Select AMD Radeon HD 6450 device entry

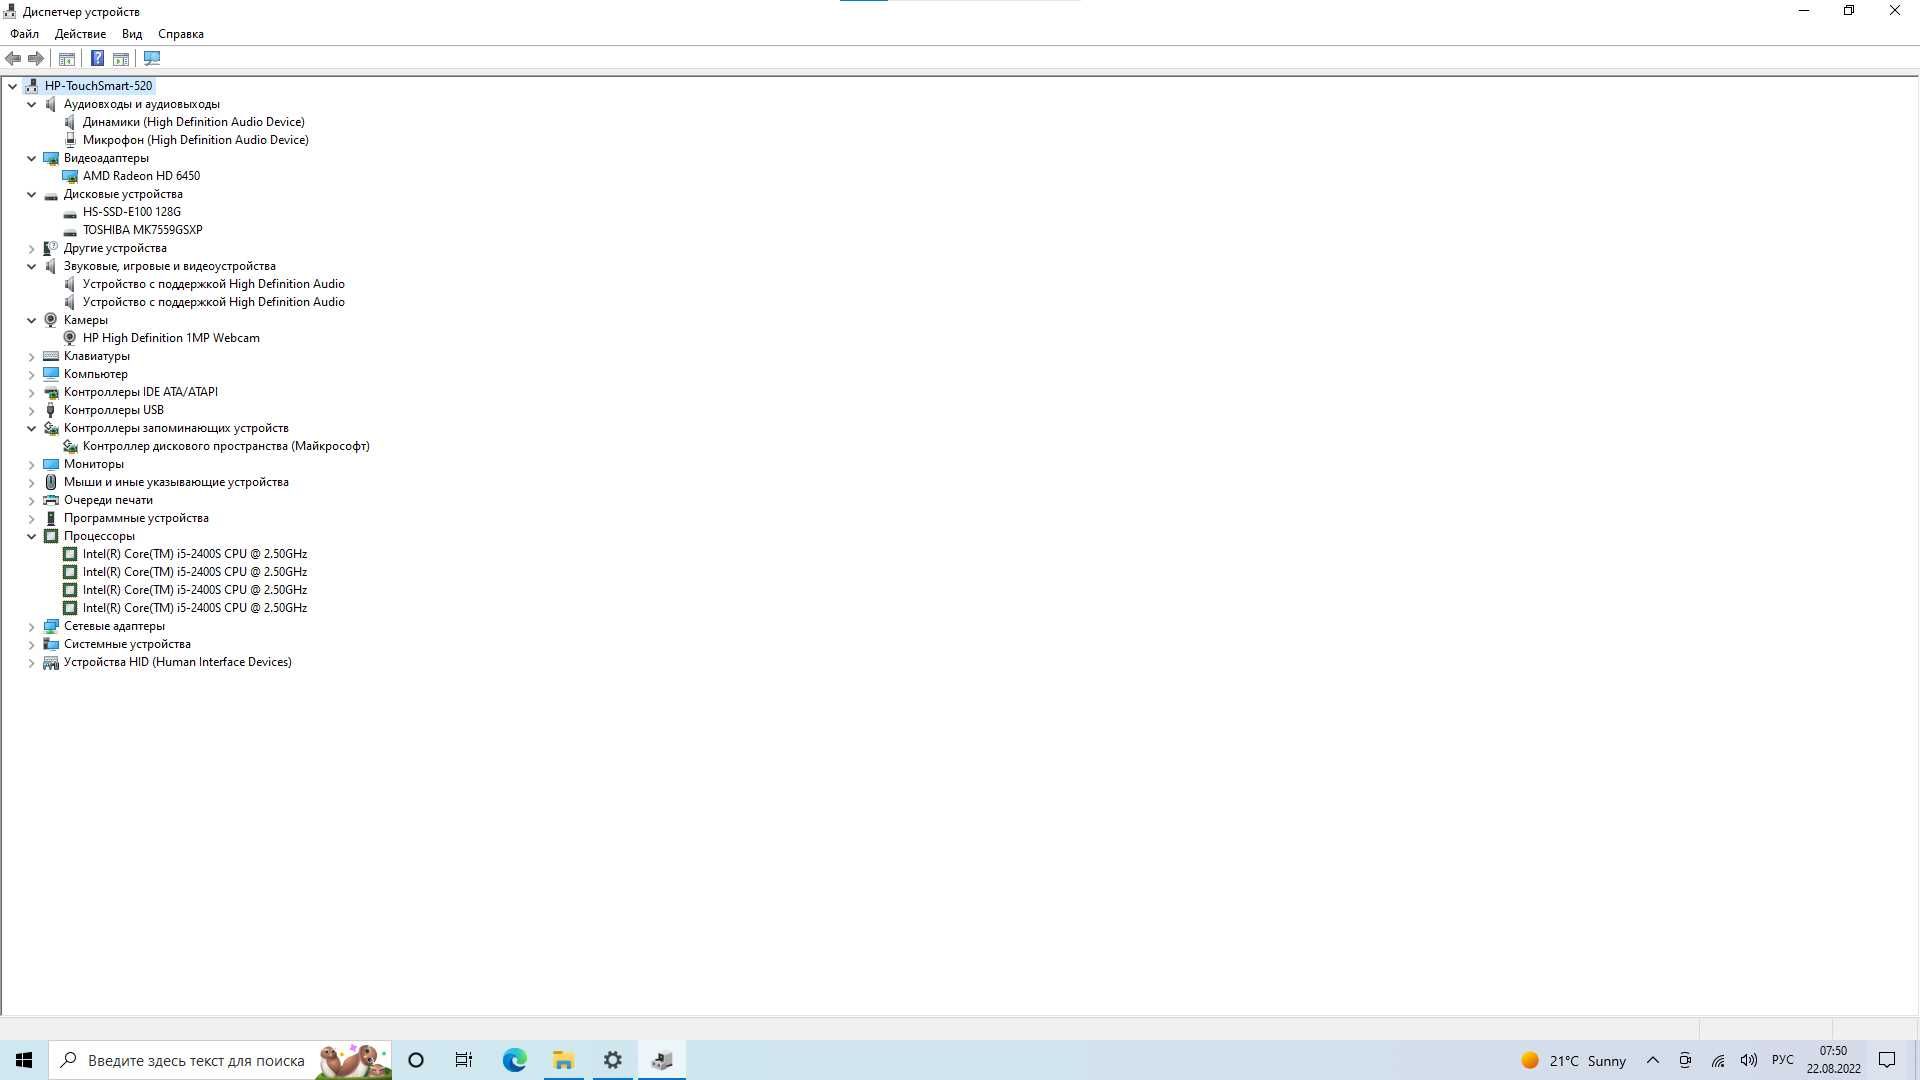click(141, 175)
